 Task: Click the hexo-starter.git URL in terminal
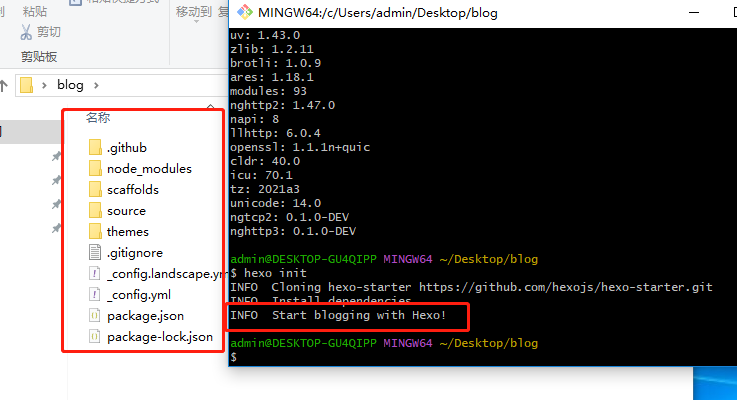tap(565, 287)
